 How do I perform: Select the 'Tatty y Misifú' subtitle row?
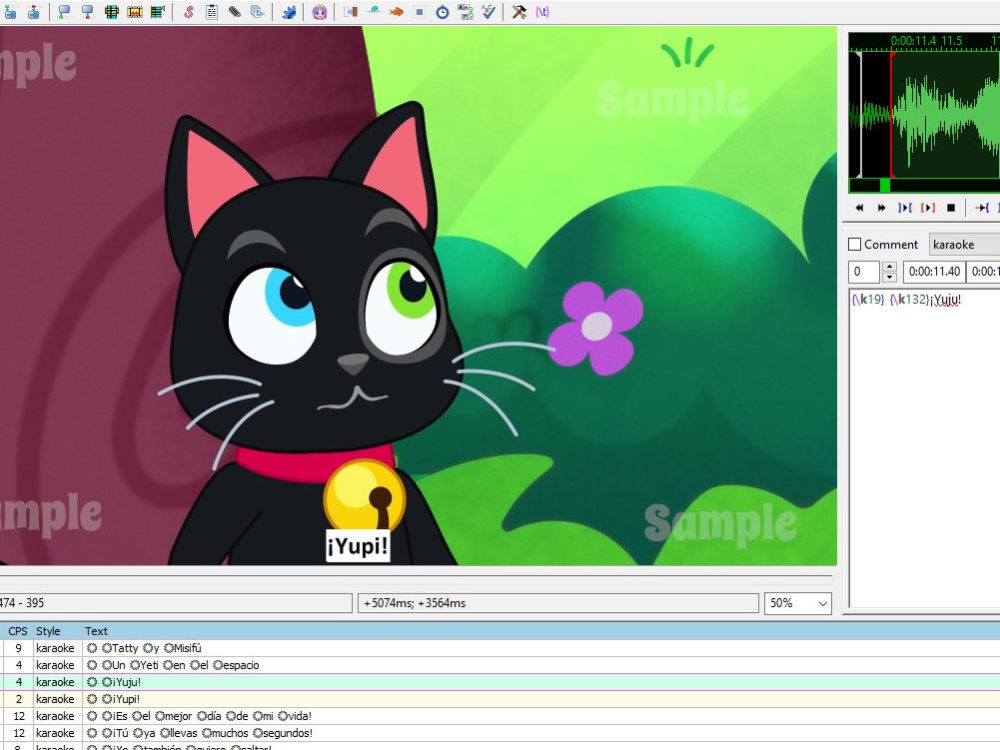[x=500, y=648]
